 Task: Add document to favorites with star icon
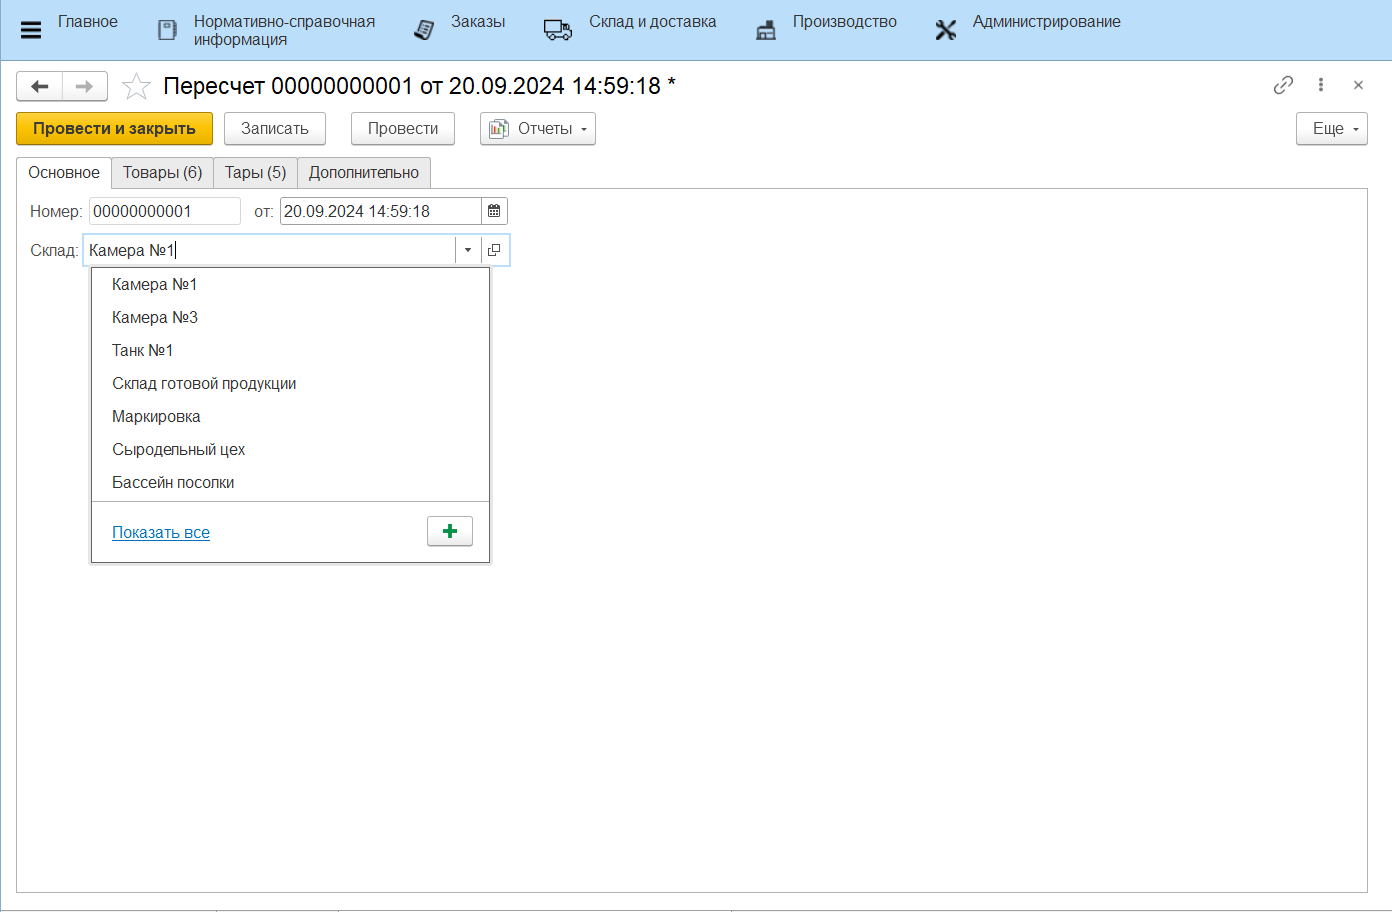tap(136, 87)
